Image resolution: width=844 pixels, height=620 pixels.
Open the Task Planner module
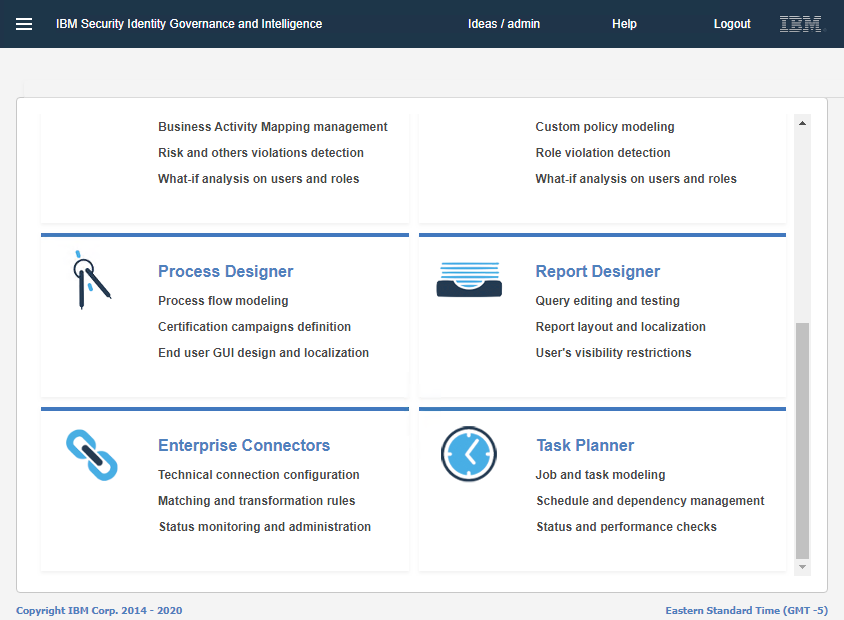pos(584,445)
